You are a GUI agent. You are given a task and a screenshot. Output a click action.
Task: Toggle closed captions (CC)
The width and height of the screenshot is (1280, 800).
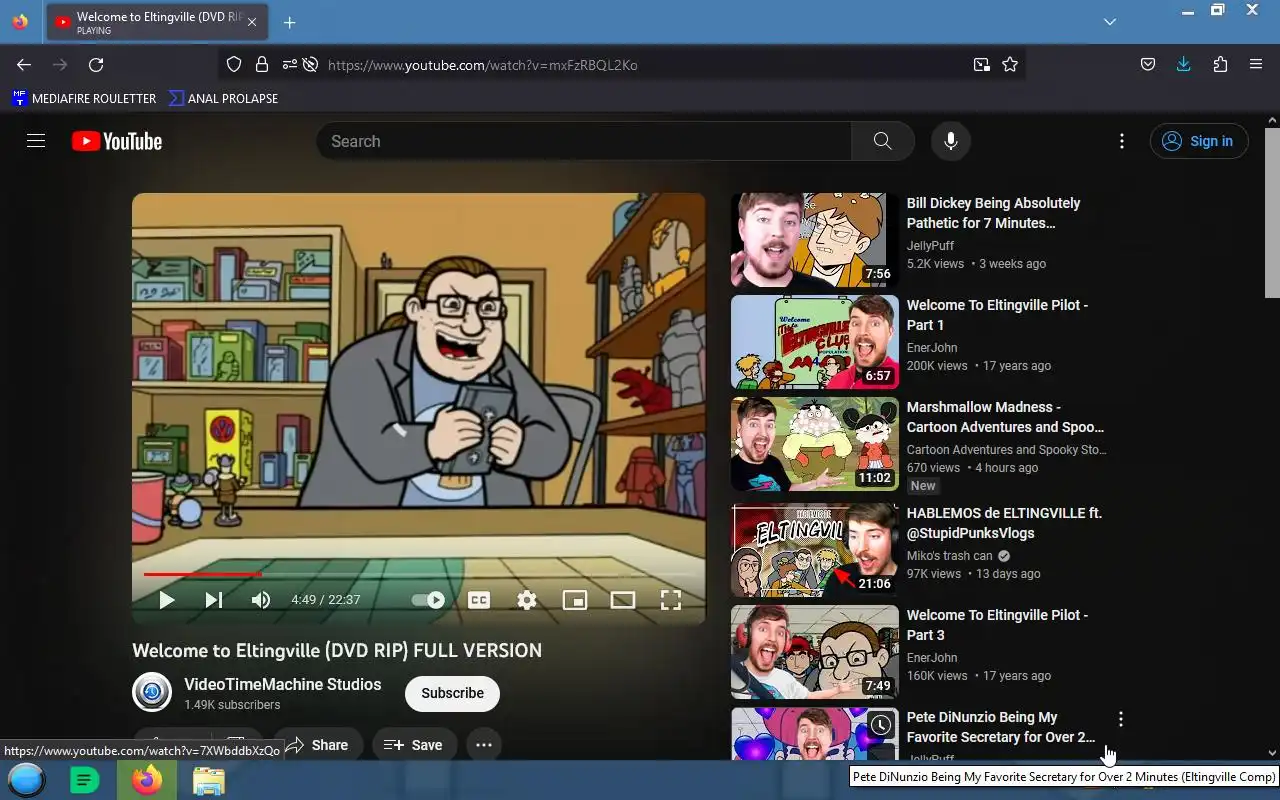(x=479, y=600)
